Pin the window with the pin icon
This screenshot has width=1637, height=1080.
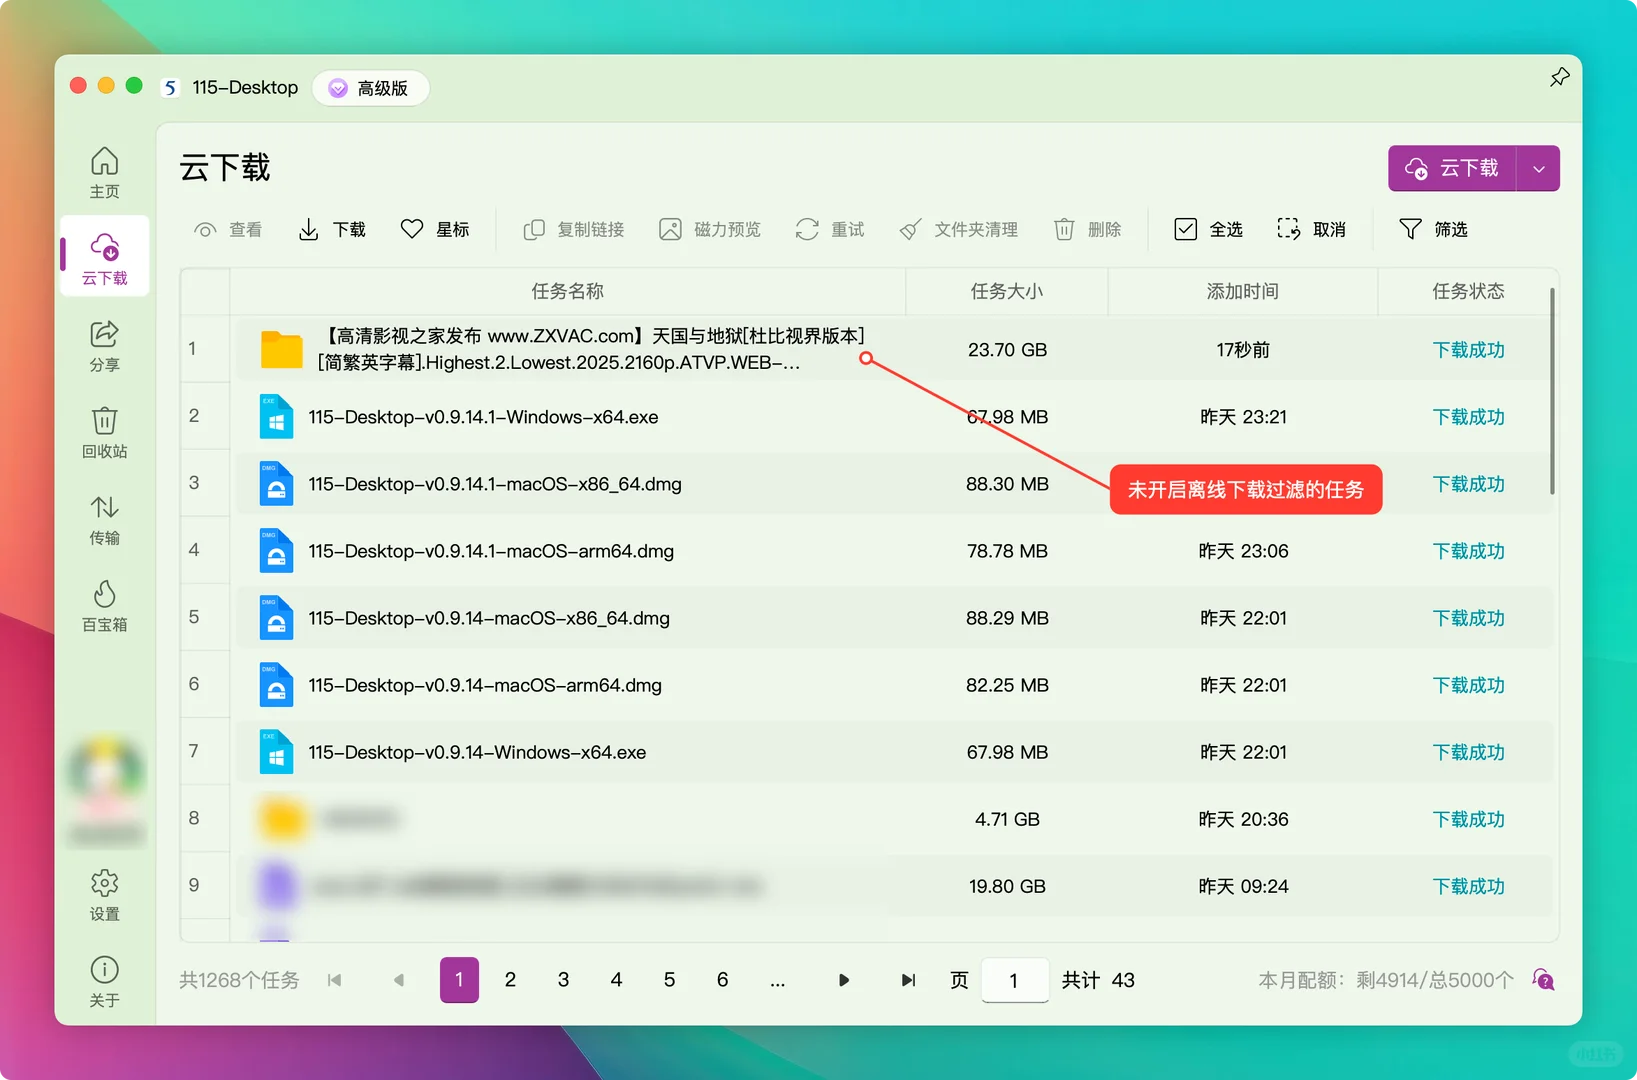tap(1559, 76)
